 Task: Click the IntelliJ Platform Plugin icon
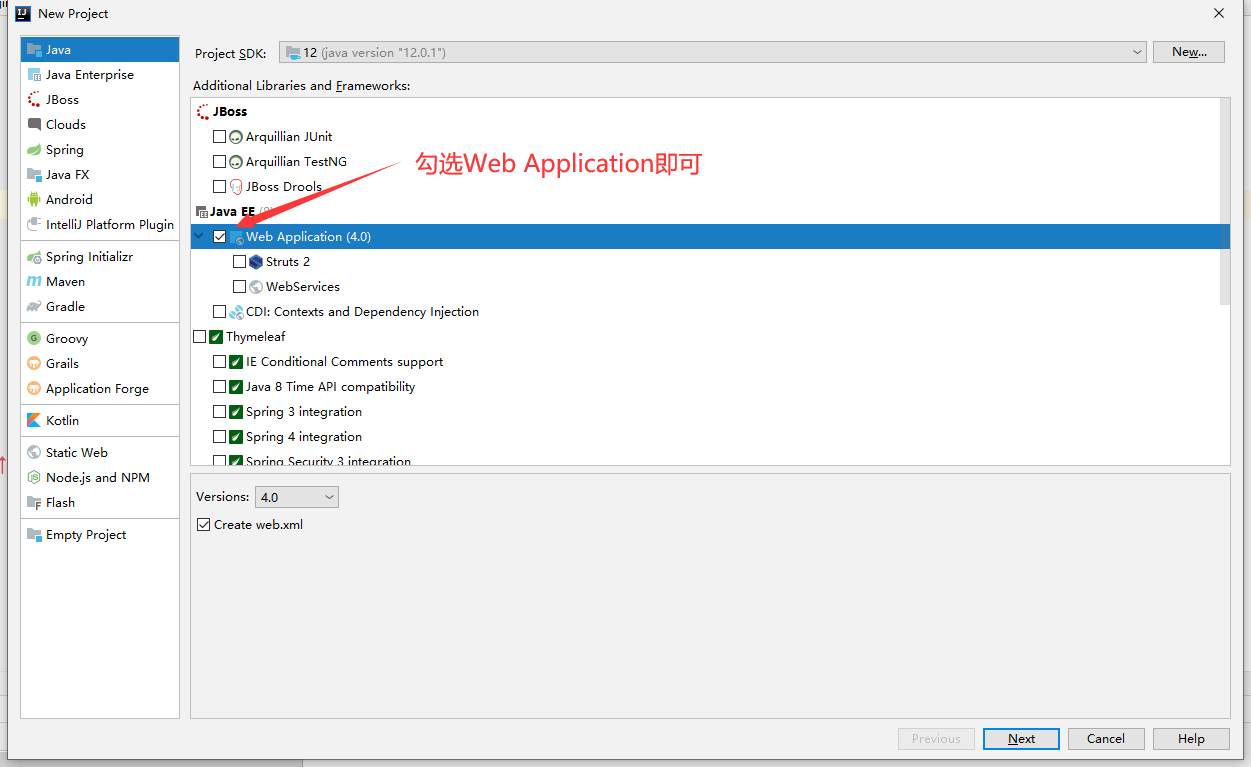[x=34, y=224]
